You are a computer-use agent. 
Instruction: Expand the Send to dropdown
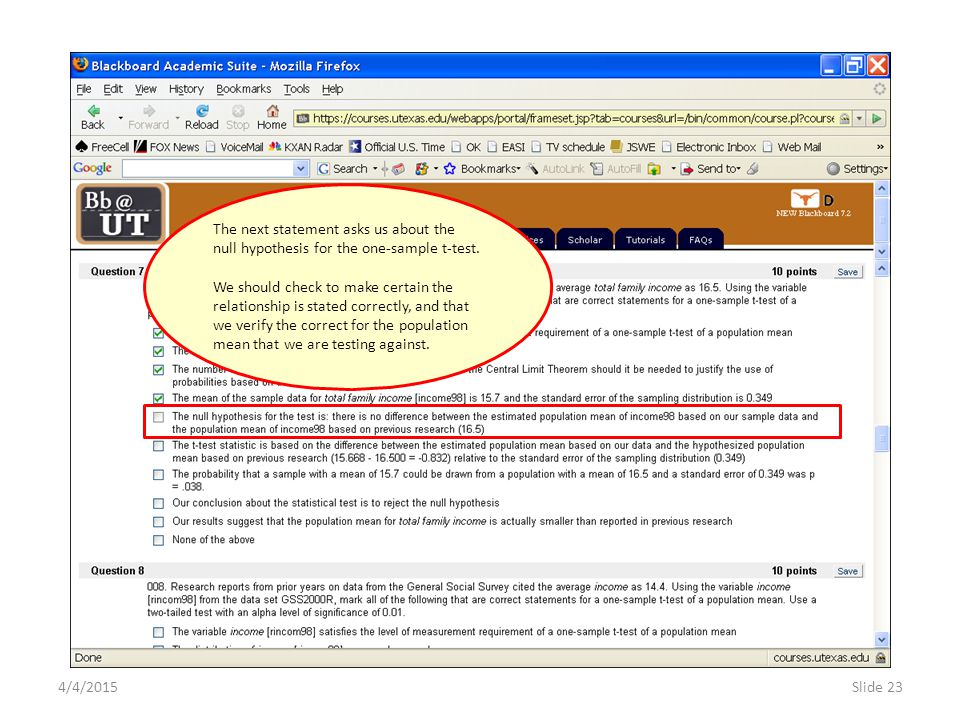738,168
